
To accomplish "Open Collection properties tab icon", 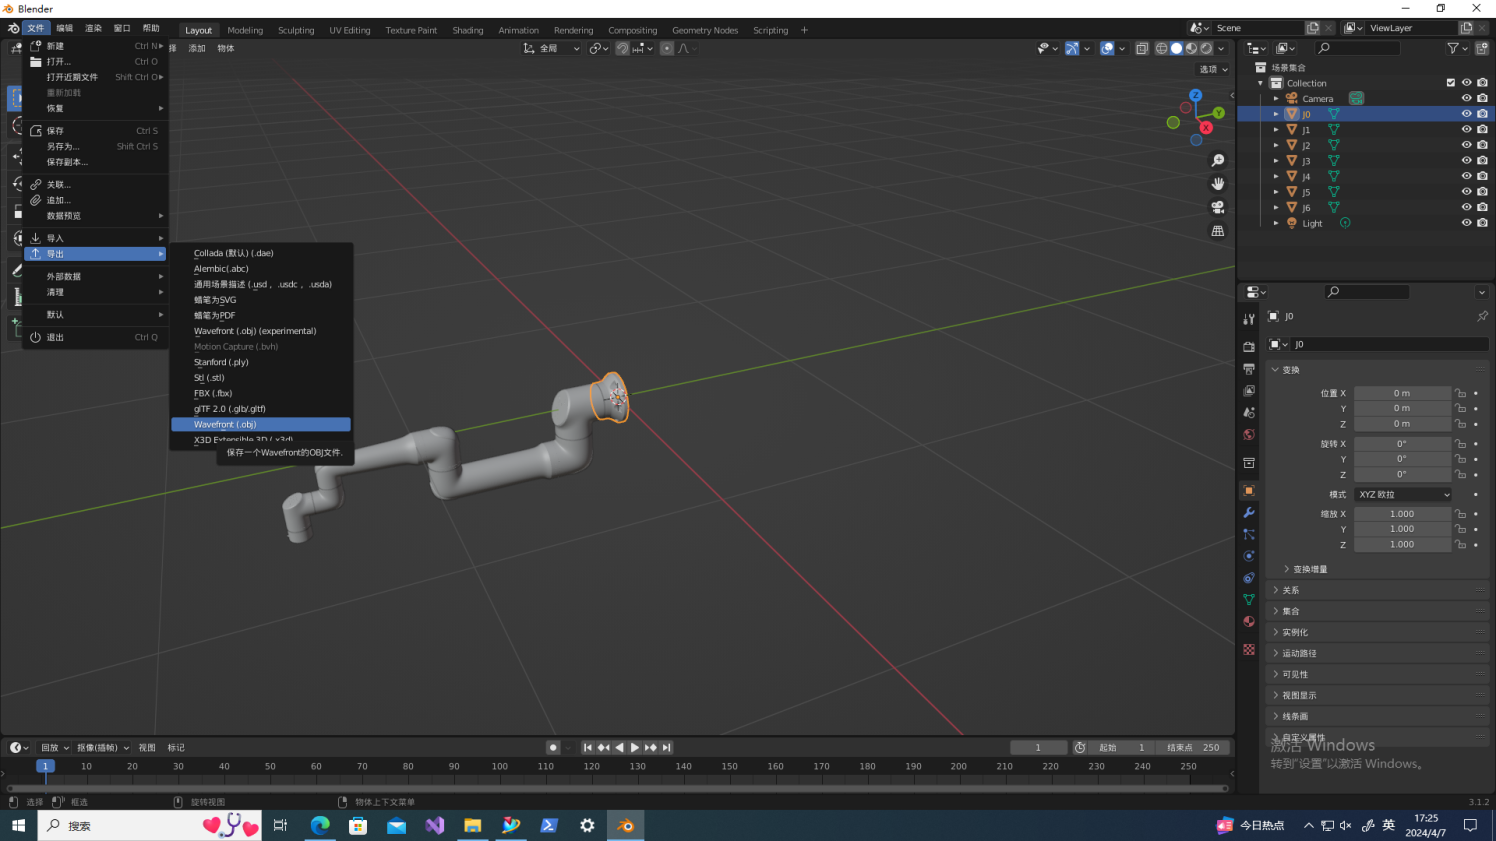I will point(1249,463).
